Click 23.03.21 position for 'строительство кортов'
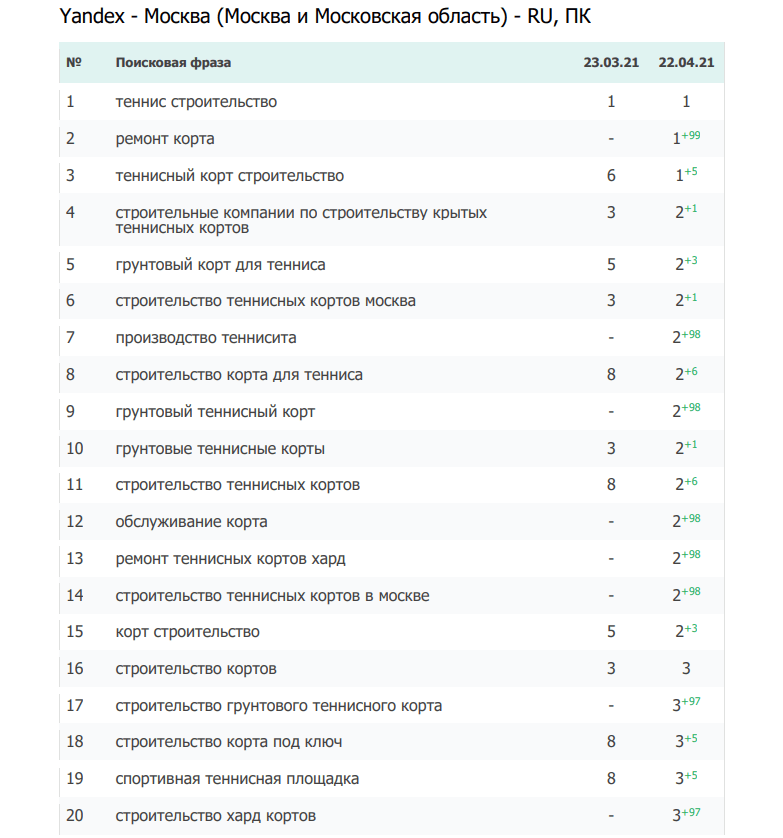 coord(611,669)
